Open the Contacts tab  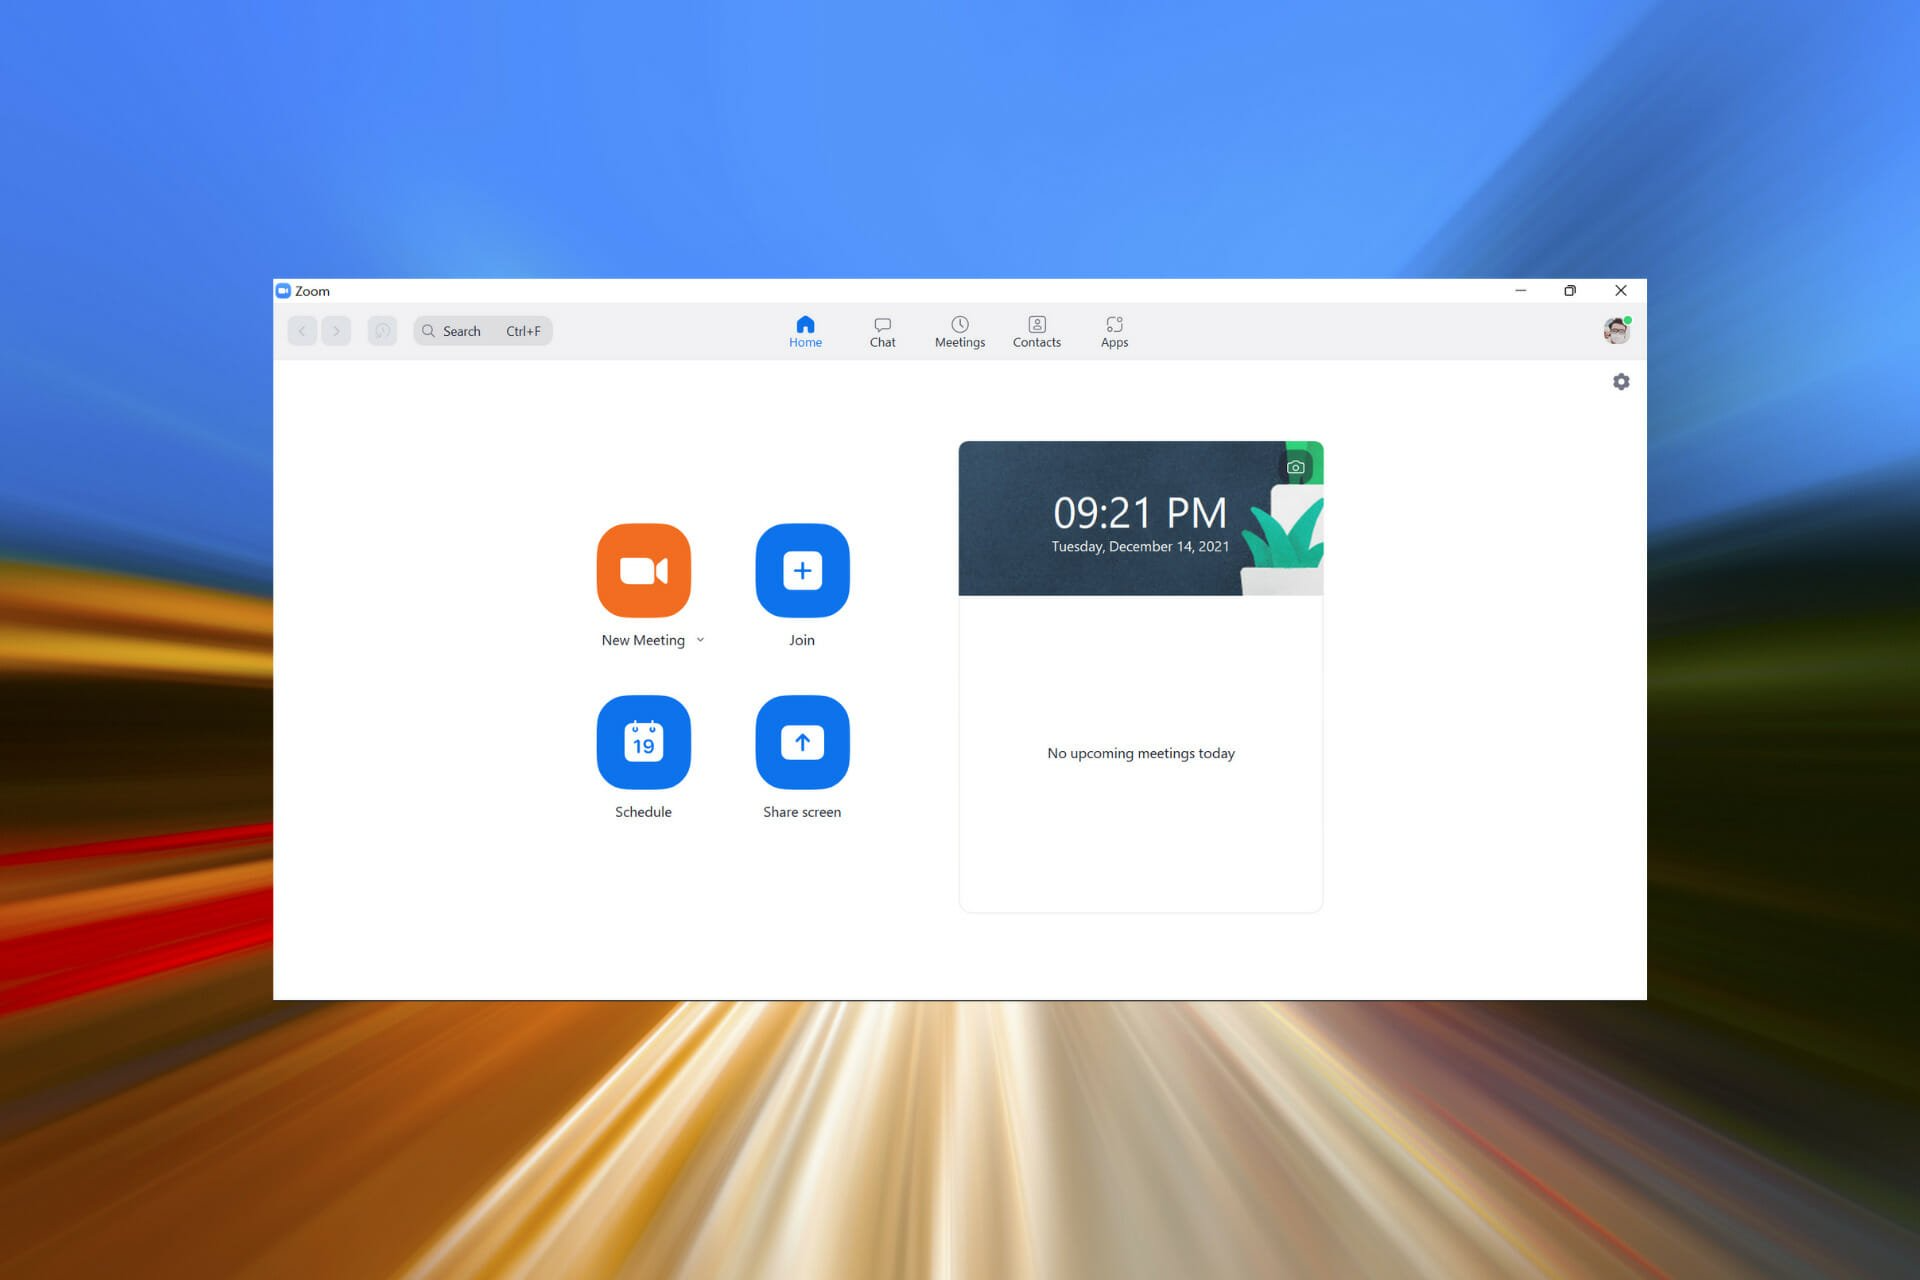tap(1037, 330)
